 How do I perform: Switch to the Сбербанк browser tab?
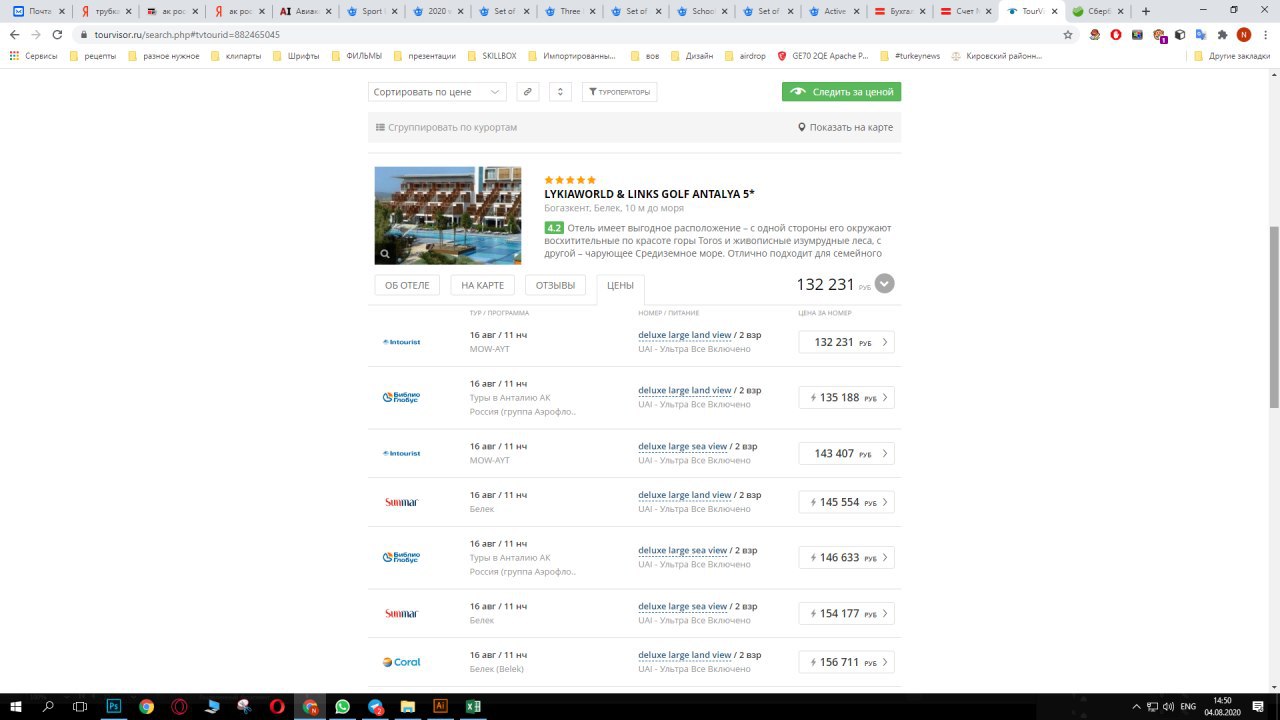tap(1097, 11)
